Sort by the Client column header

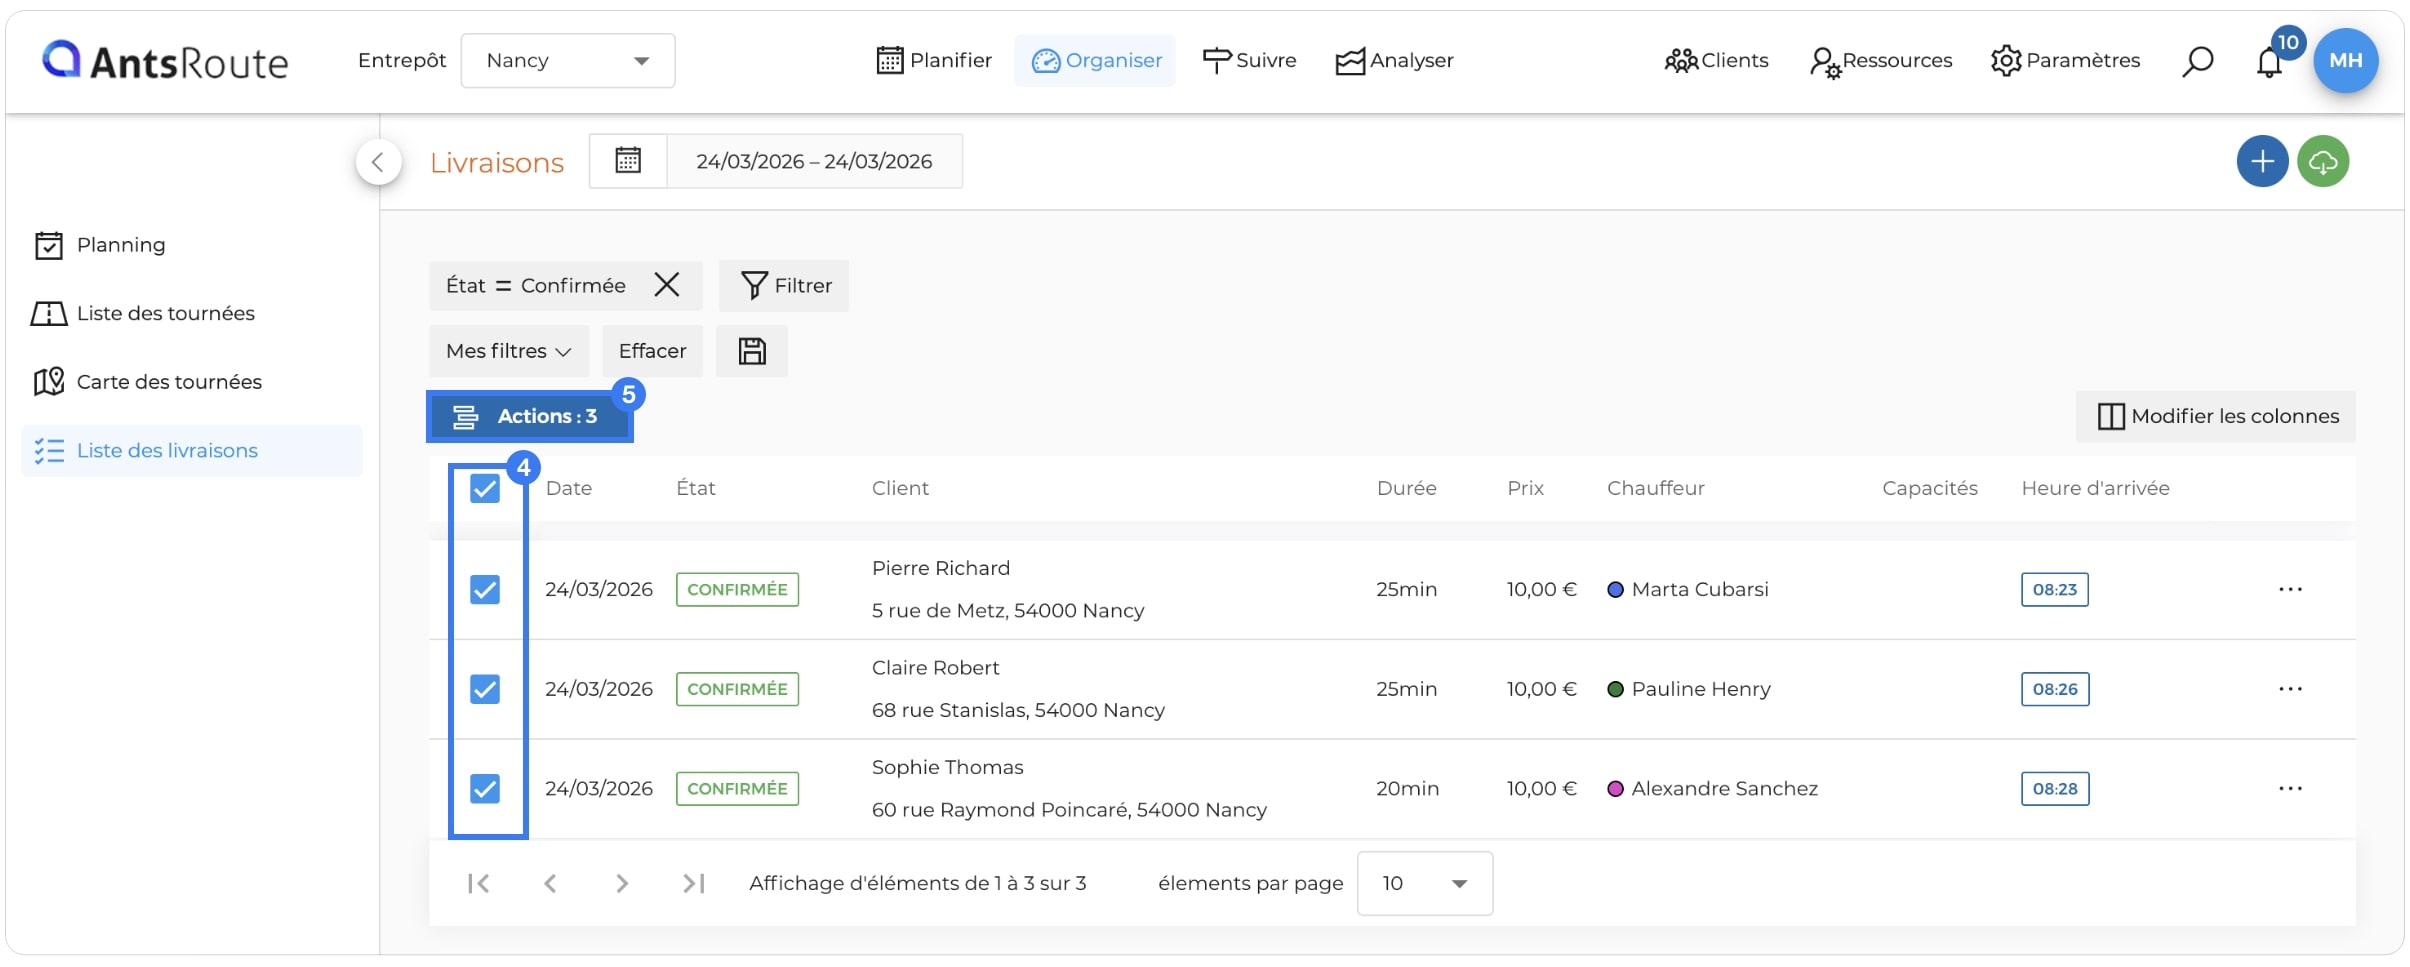(x=900, y=489)
